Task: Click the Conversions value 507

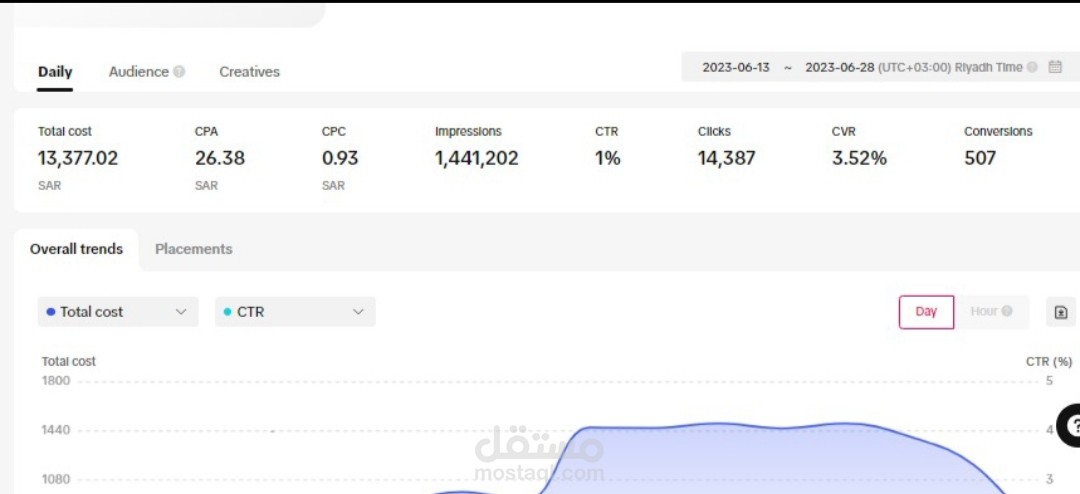Action: pyautogui.click(x=980, y=158)
